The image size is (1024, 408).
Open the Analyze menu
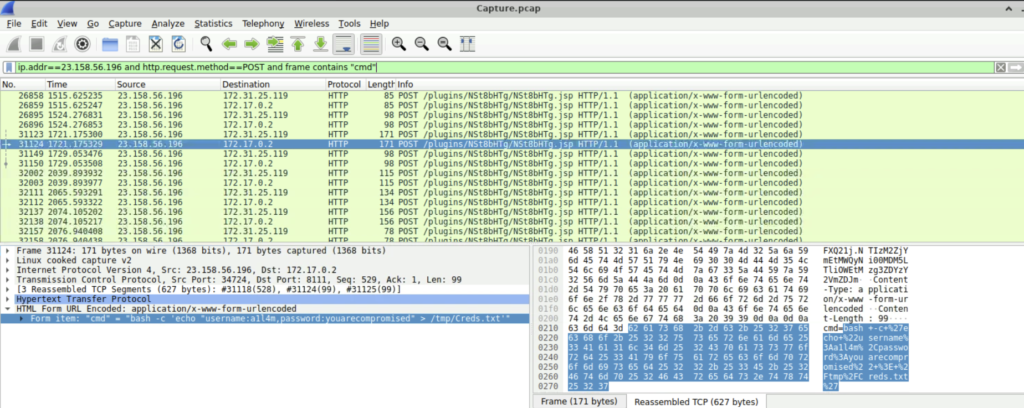(167, 23)
